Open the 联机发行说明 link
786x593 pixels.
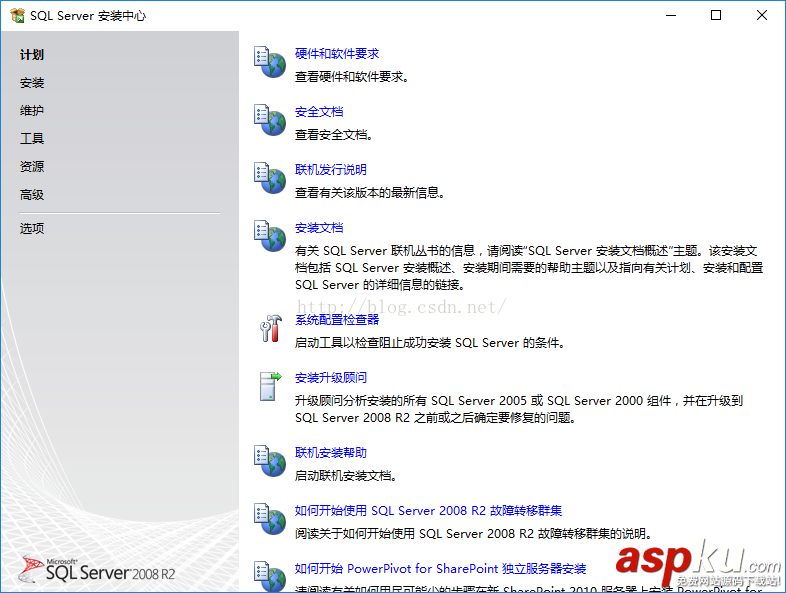(331, 170)
